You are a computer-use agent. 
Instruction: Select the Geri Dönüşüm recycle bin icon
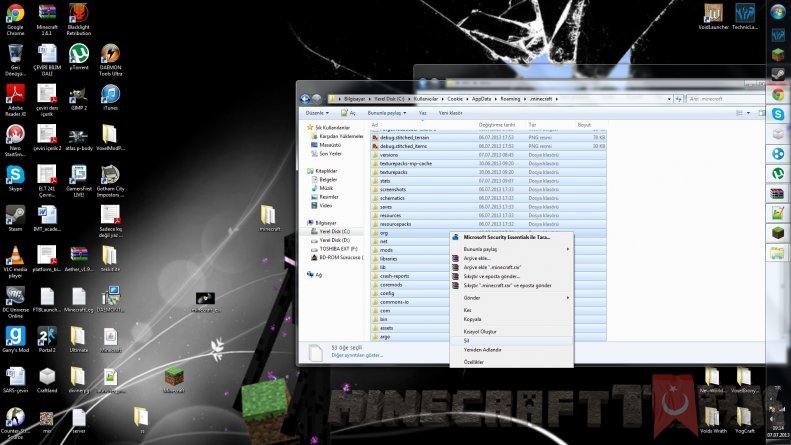(15, 60)
